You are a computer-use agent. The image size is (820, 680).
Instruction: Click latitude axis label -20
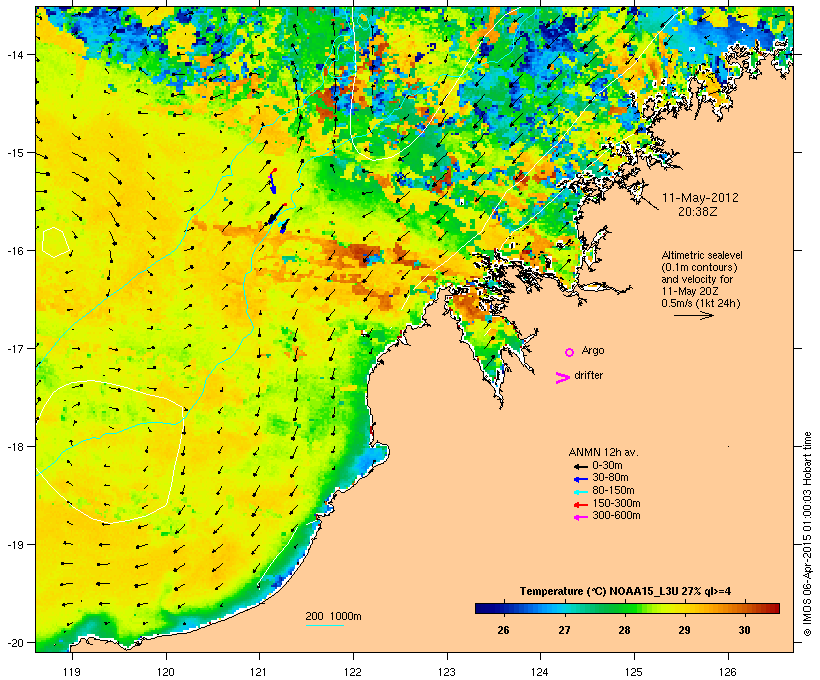[14, 642]
